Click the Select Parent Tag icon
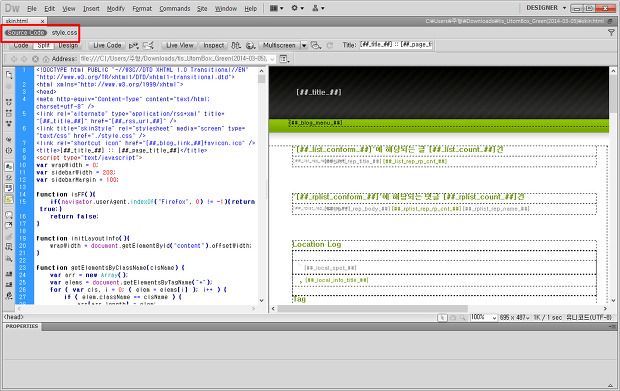The width and height of the screenshot is (620, 391). pos(9,140)
